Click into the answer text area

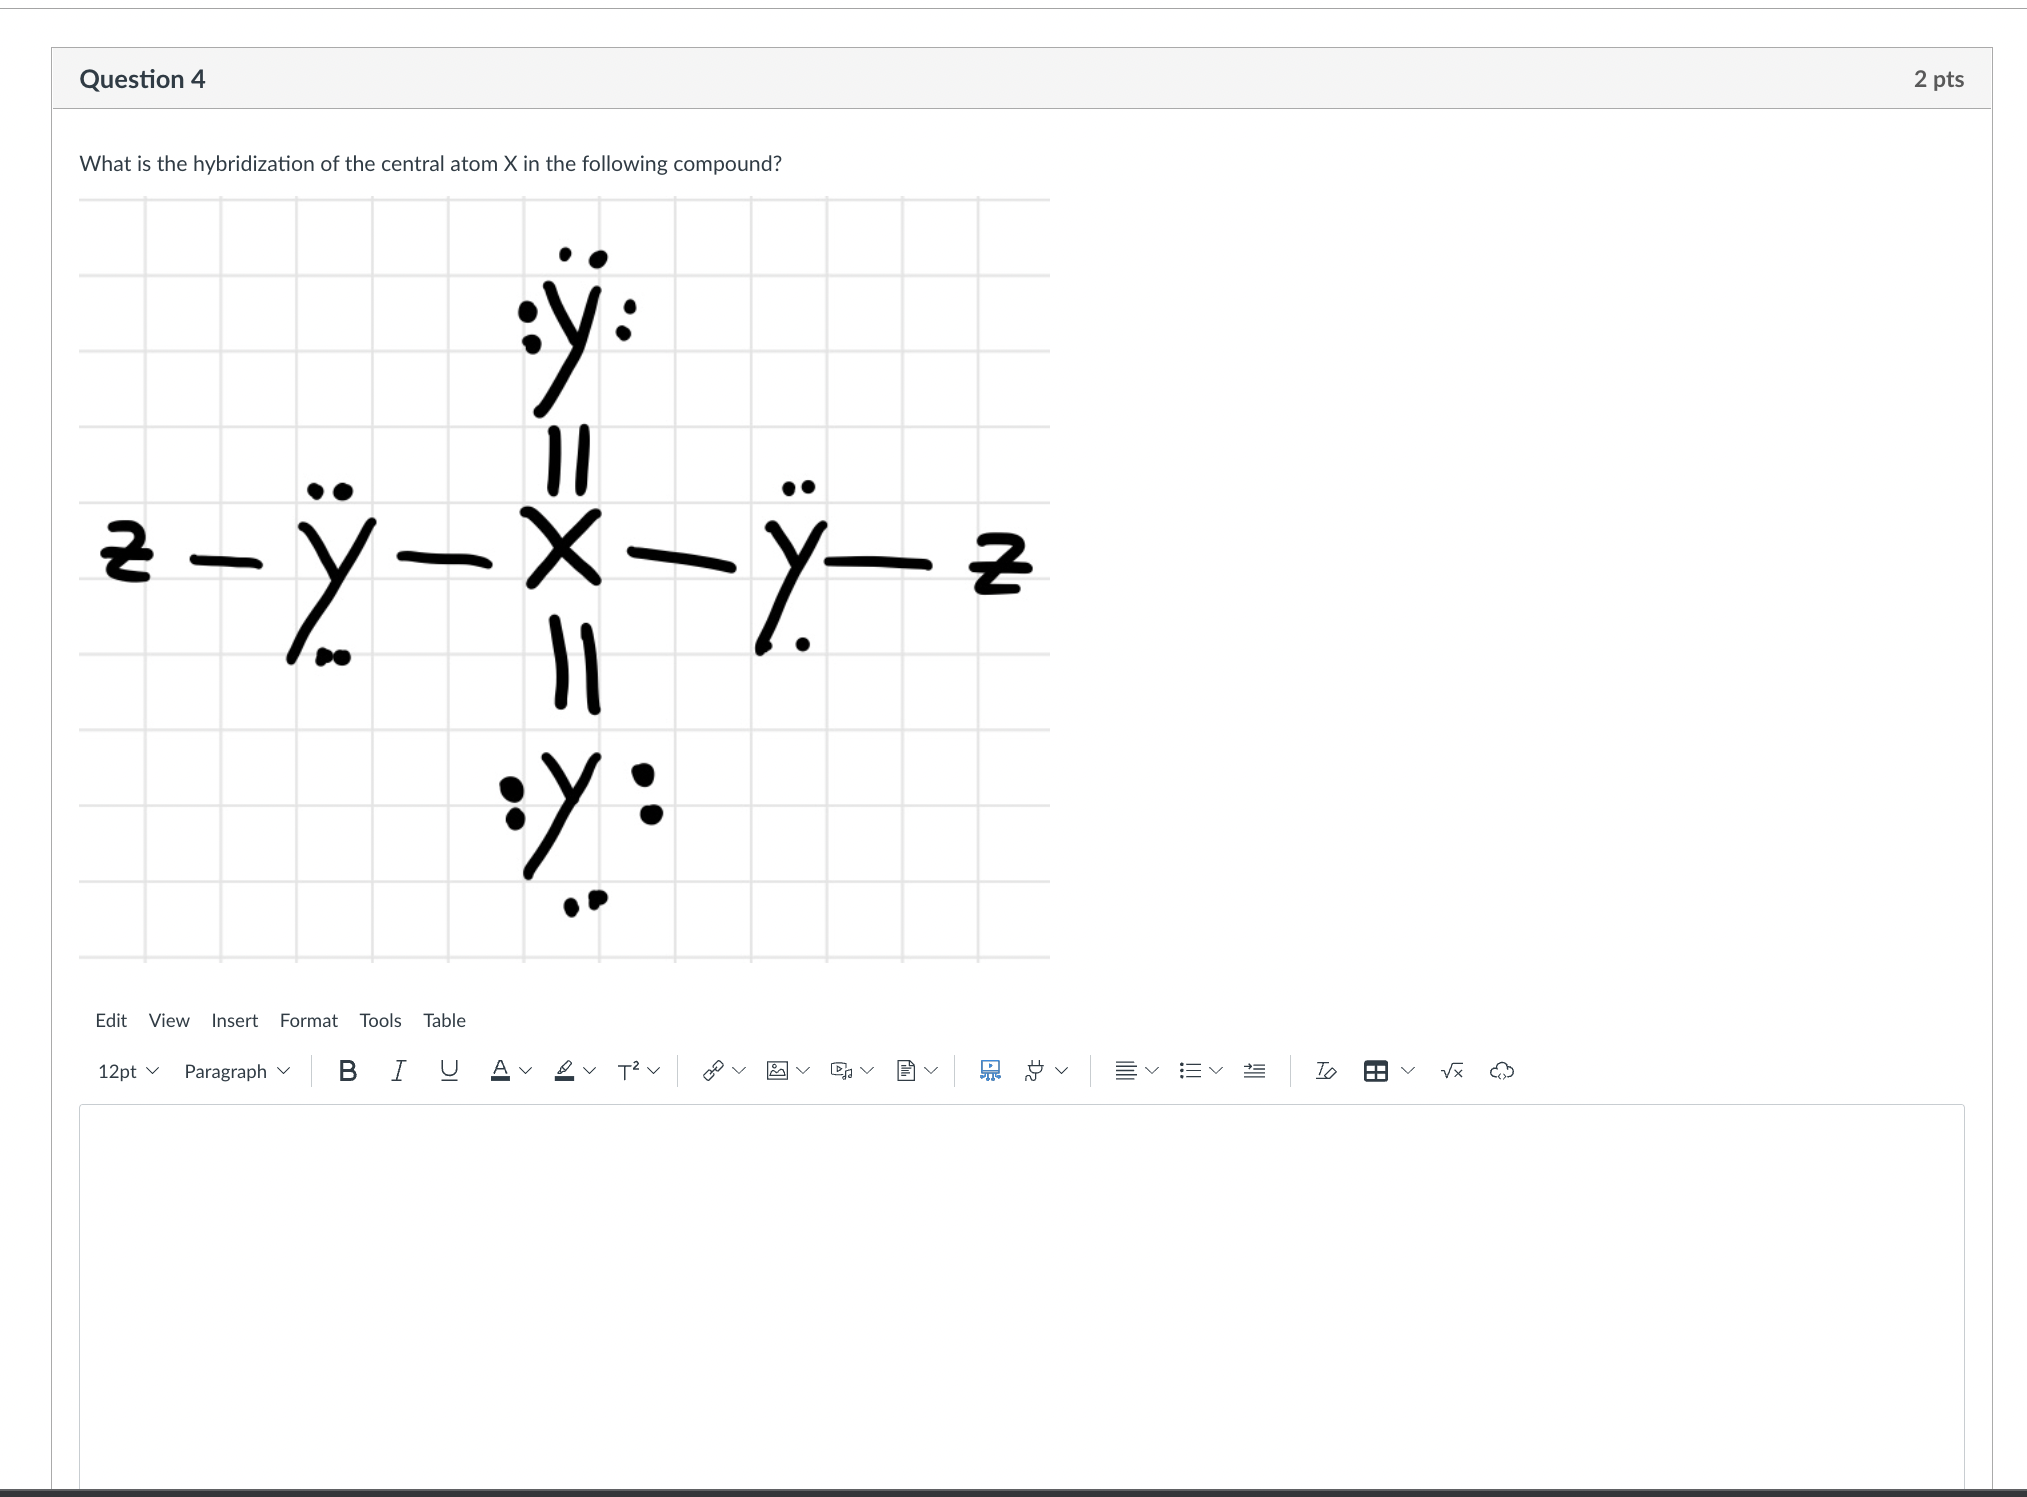[x=1021, y=1295]
